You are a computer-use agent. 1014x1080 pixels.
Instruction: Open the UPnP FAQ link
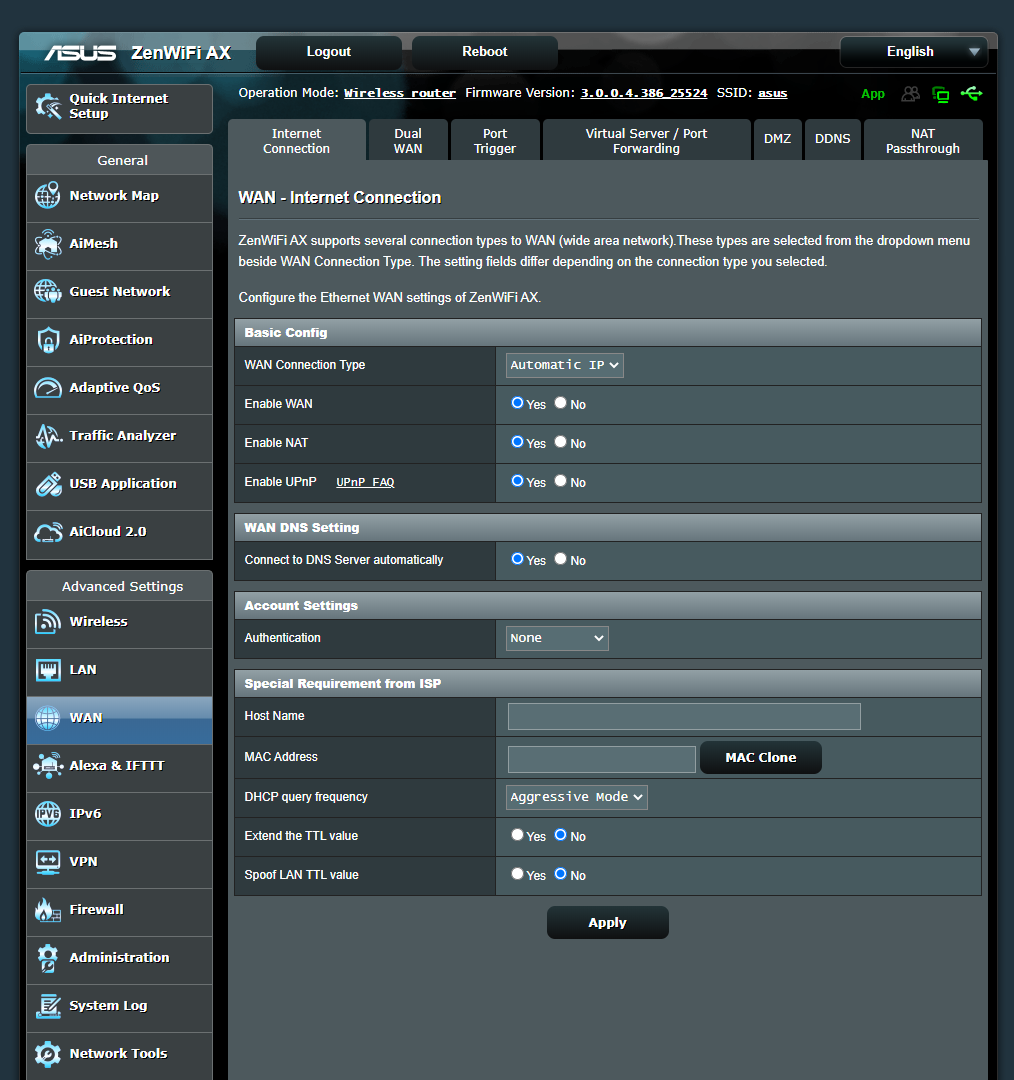pos(365,482)
